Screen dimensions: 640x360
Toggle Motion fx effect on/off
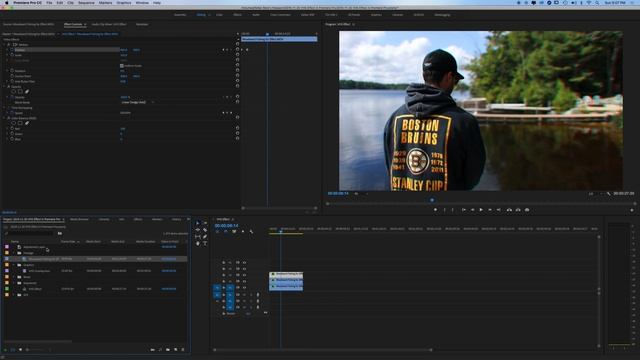[9, 44]
